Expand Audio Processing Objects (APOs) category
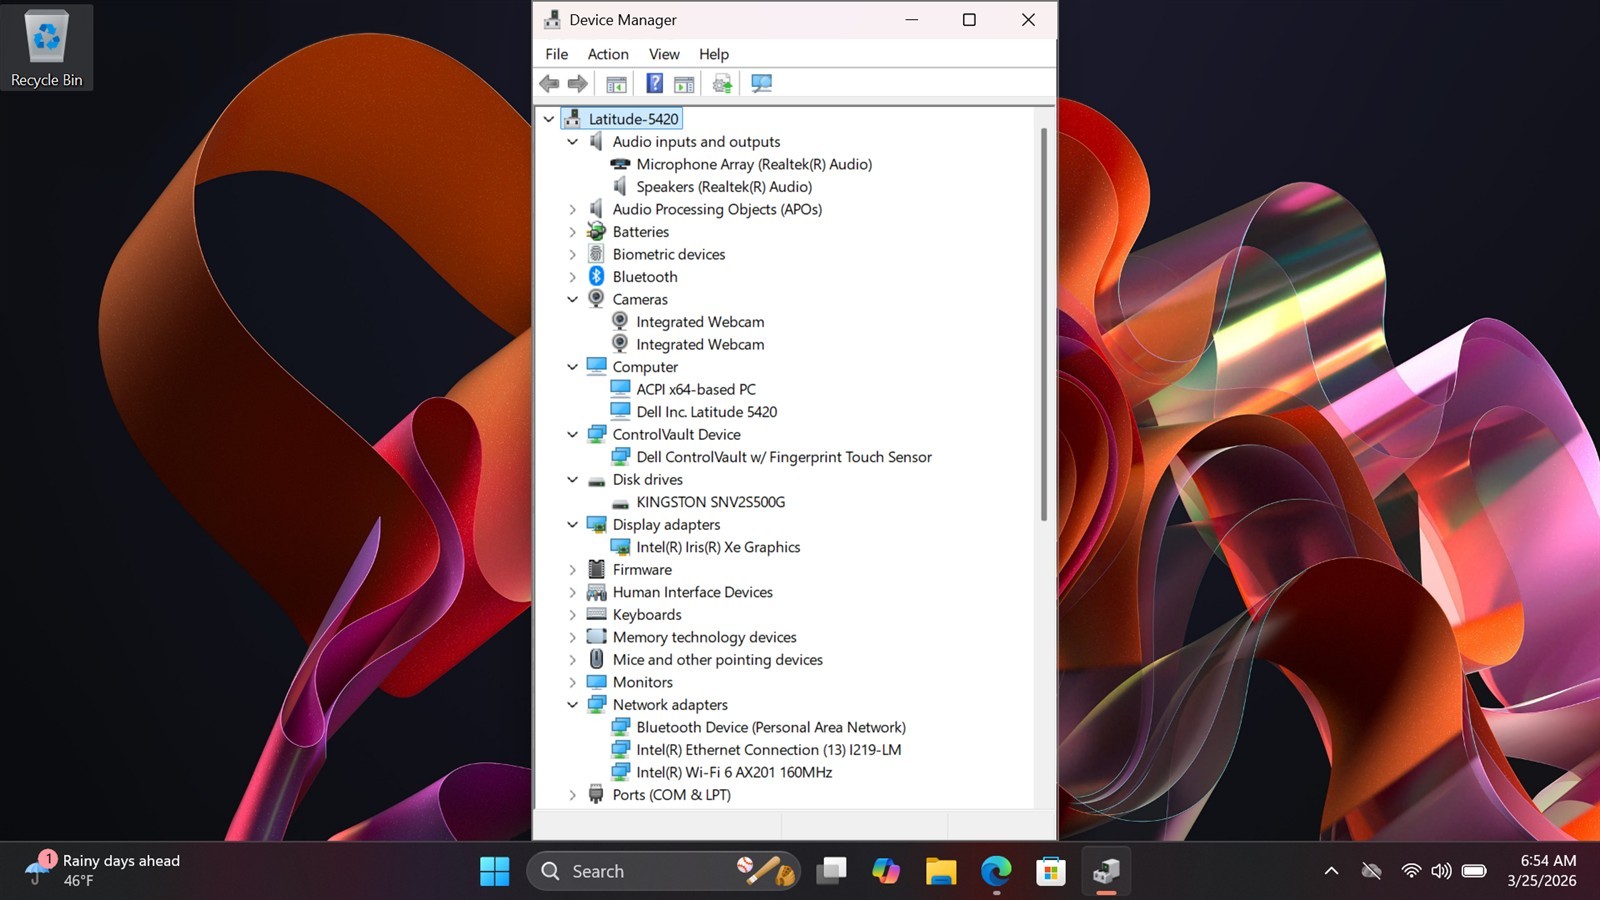Screen dimensions: 1600x900 coord(573,209)
